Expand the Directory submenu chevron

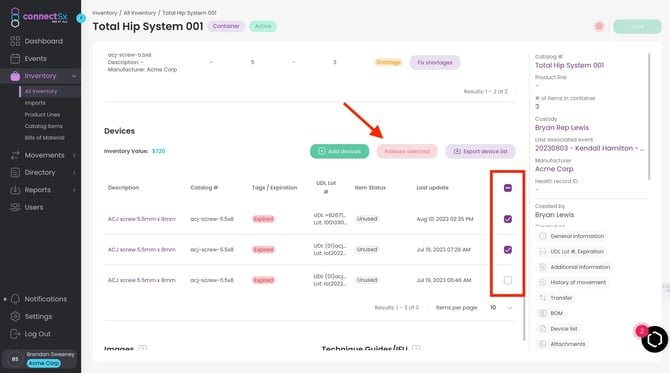point(74,173)
